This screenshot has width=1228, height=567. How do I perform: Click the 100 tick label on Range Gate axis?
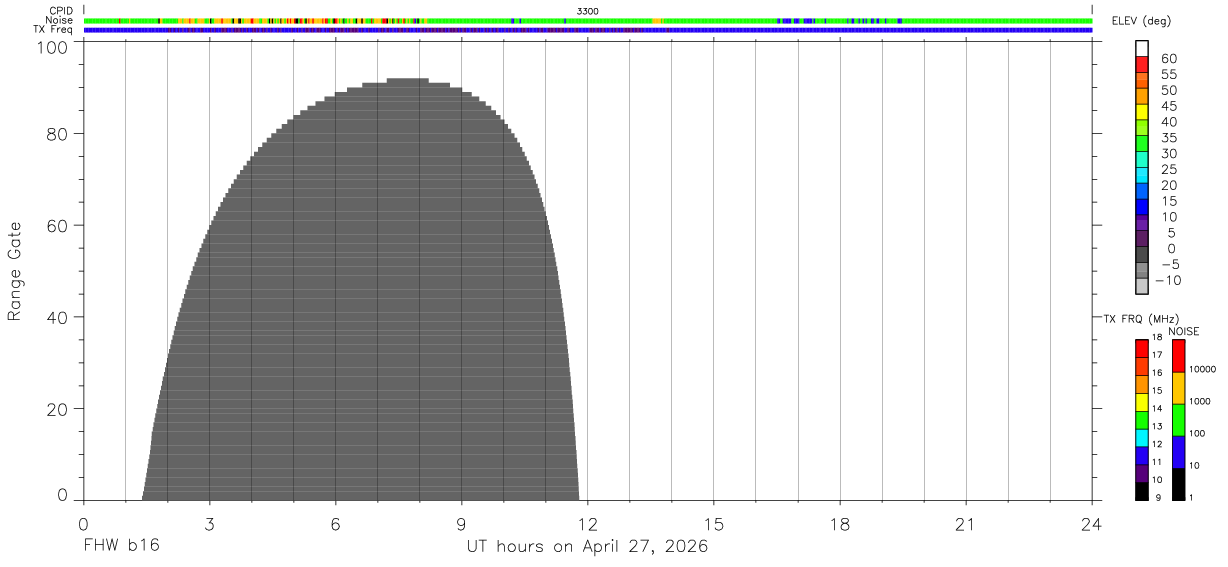click(x=50, y=47)
